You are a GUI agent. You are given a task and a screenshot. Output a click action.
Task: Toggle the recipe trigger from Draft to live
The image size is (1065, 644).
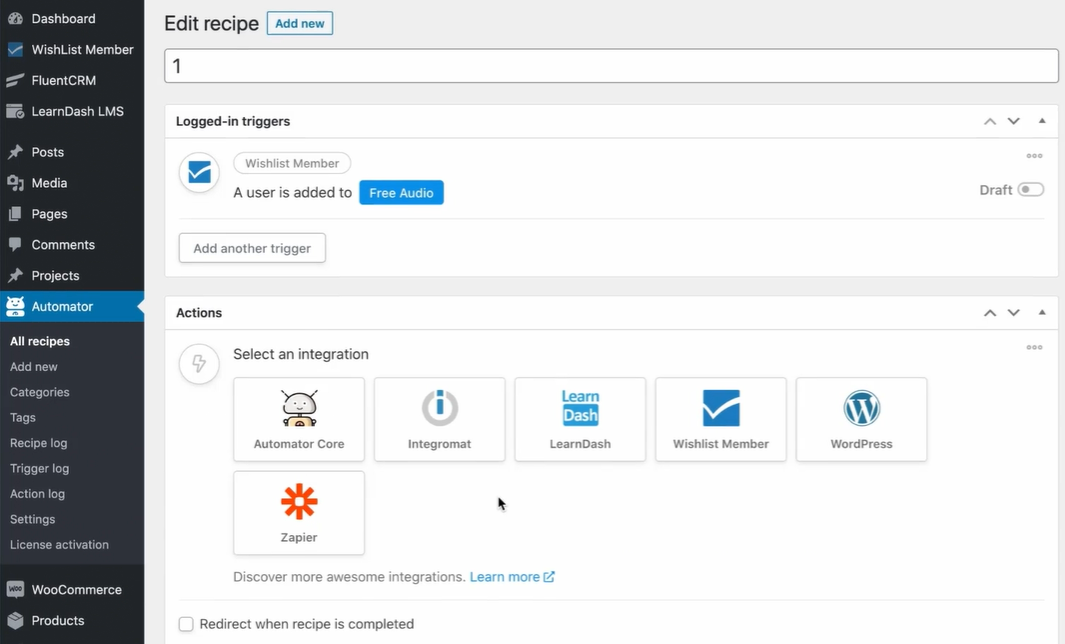pyautogui.click(x=1030, y=190)
